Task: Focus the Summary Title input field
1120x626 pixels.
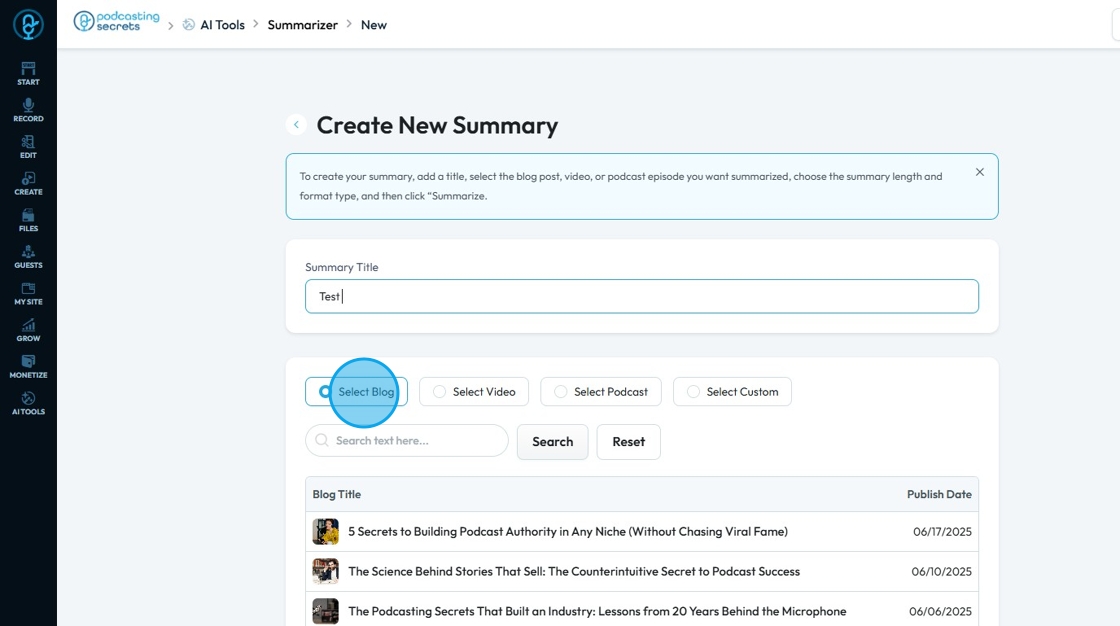Action: pos(641,296)
